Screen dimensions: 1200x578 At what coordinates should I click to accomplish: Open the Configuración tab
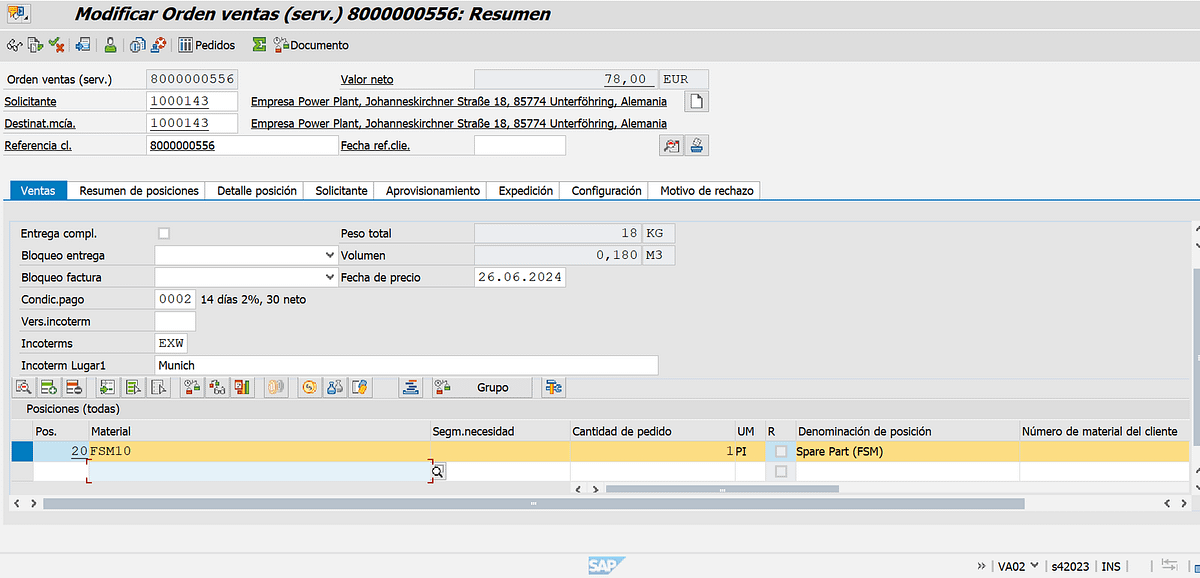[606, 190]
